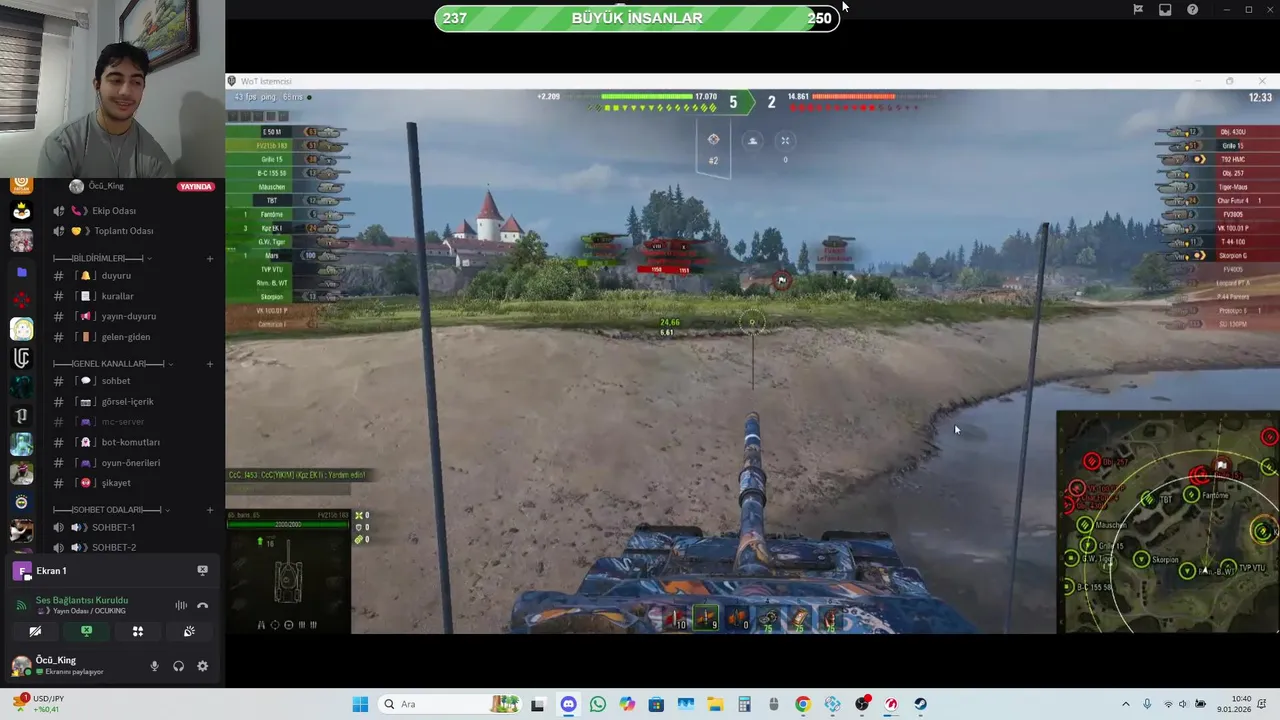This screenshot has height=720, width=1280.
Task: Show hidden system tray icons chevron
Action: (x=1126, y=704)
